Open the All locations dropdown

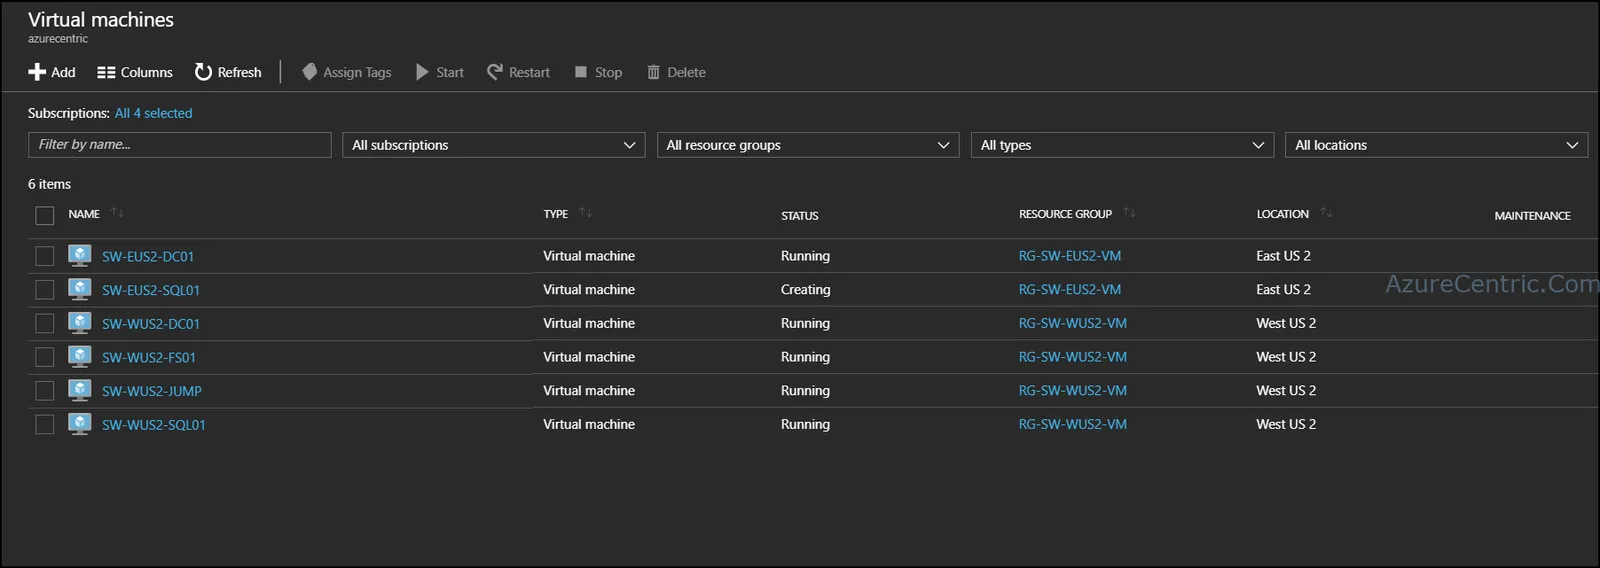tap(1436, 145)
